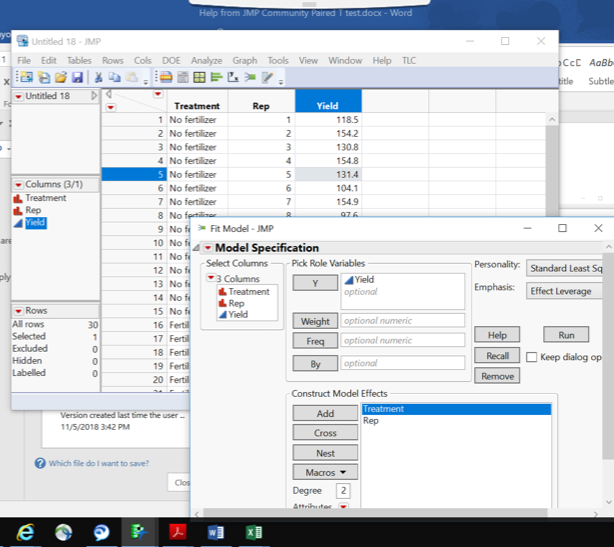Screen dimensions: 614x547
Task: Open Untitled 18 table red triangle menu
Action: (x=18, y=96)
